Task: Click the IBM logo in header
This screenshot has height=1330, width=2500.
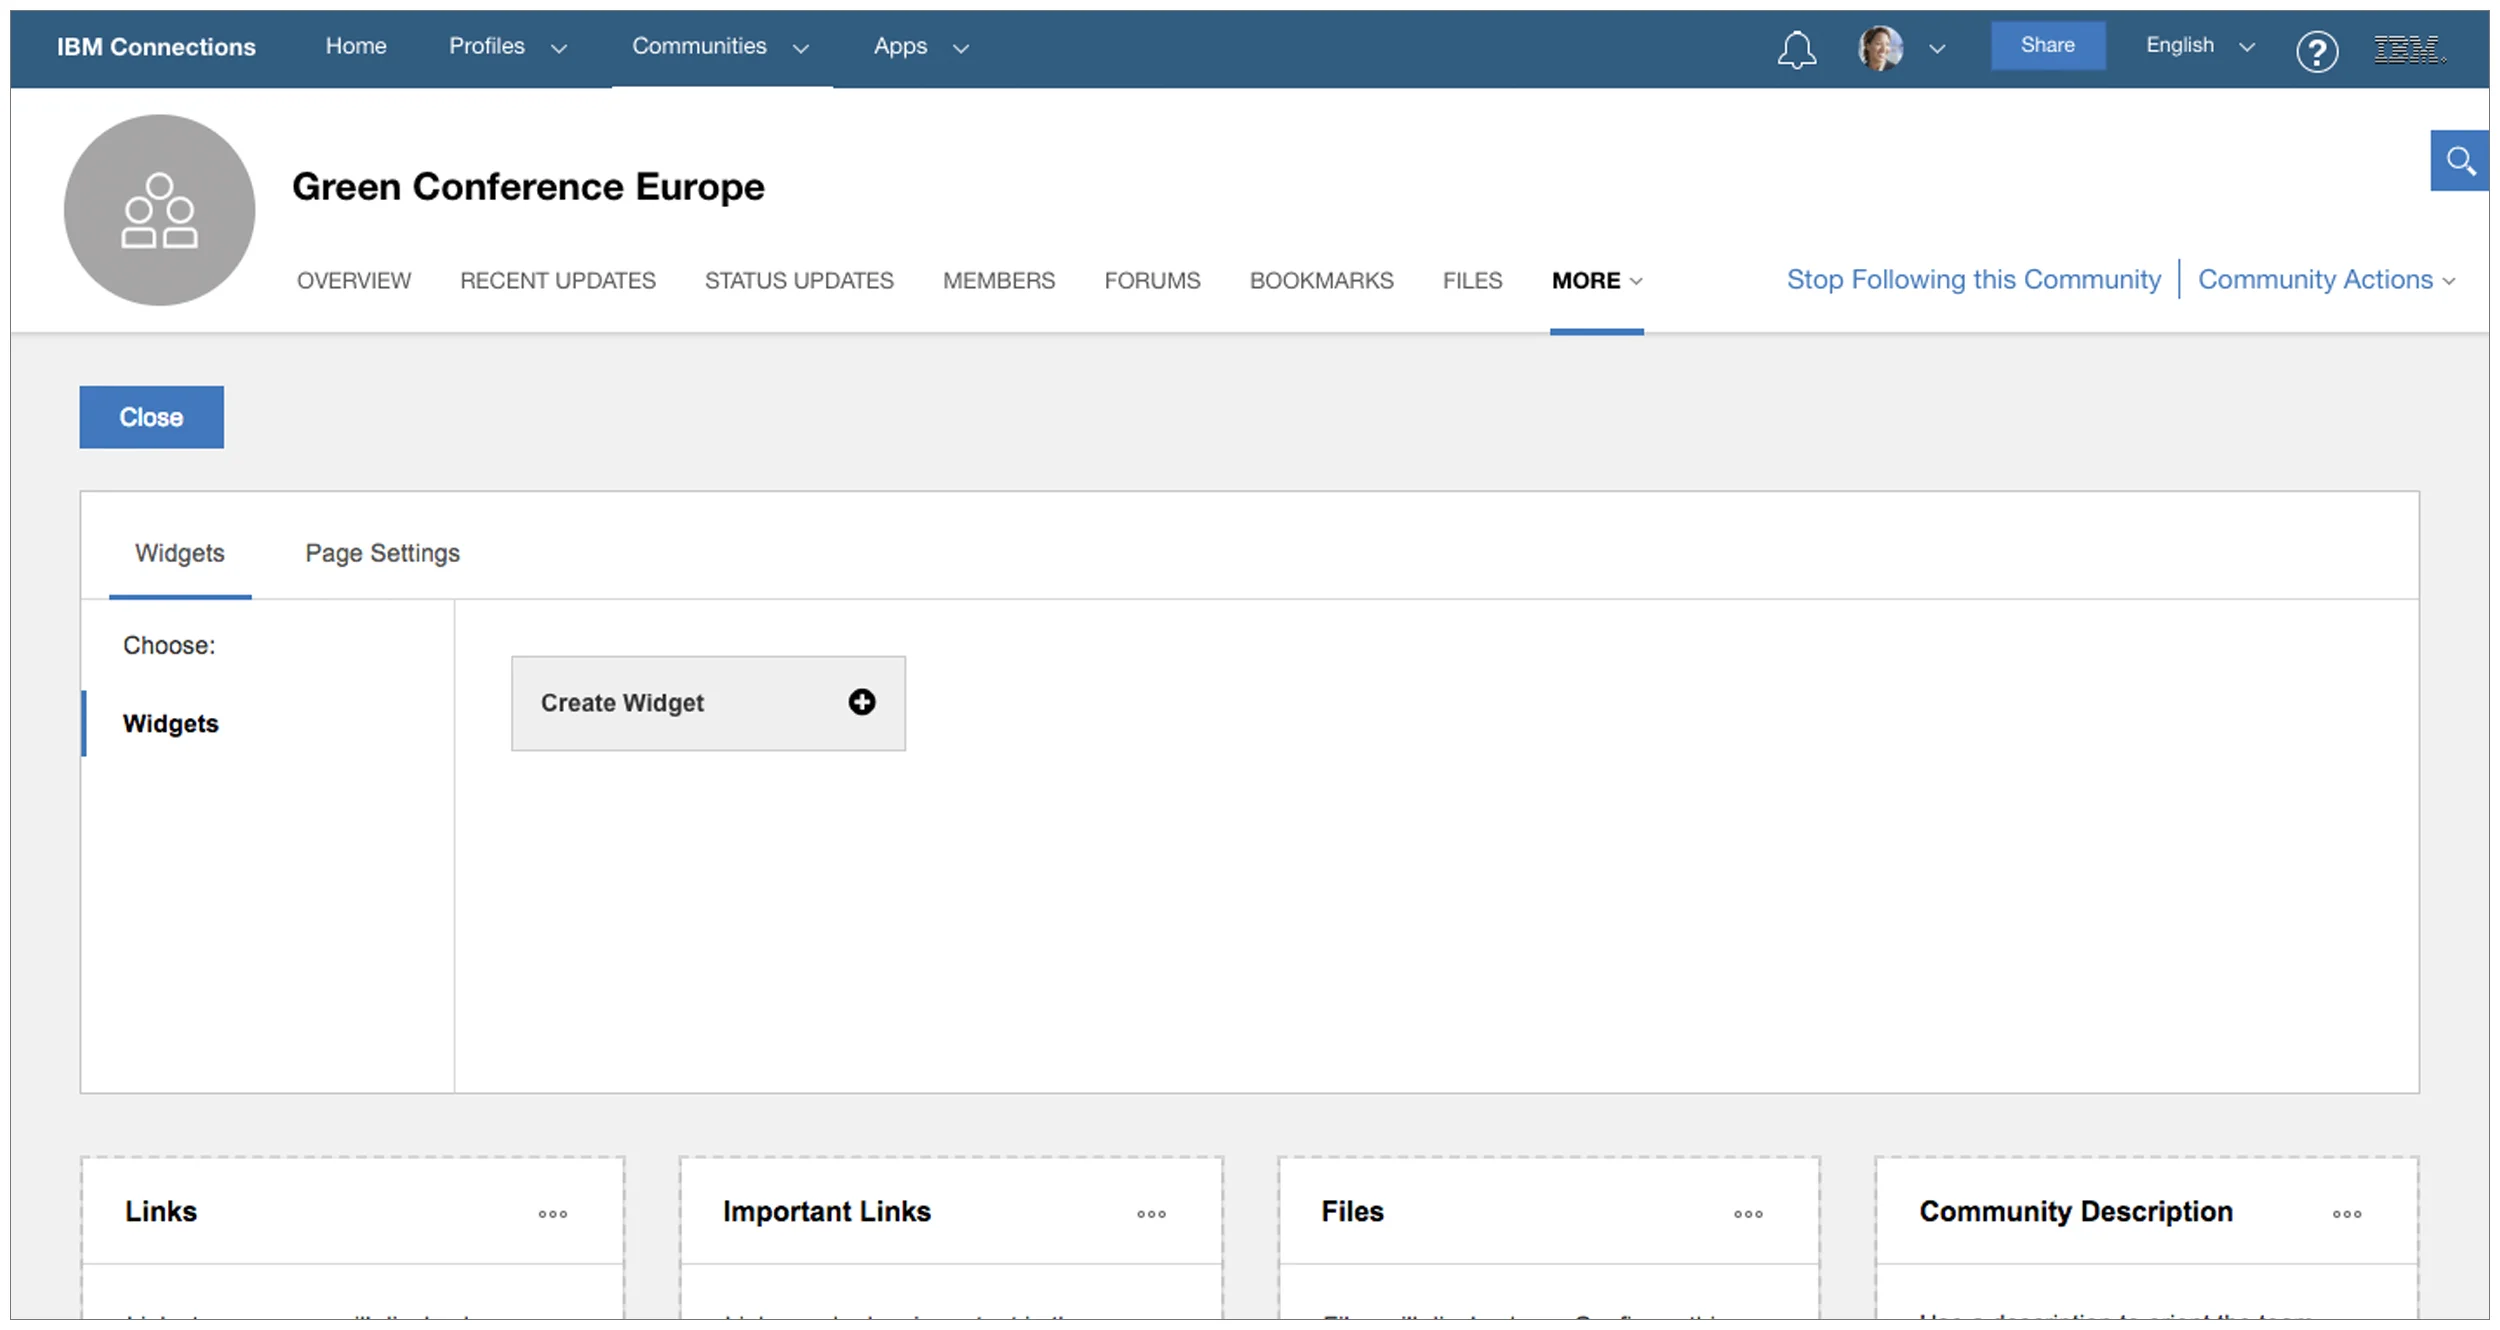Action: coord(2409,49)
